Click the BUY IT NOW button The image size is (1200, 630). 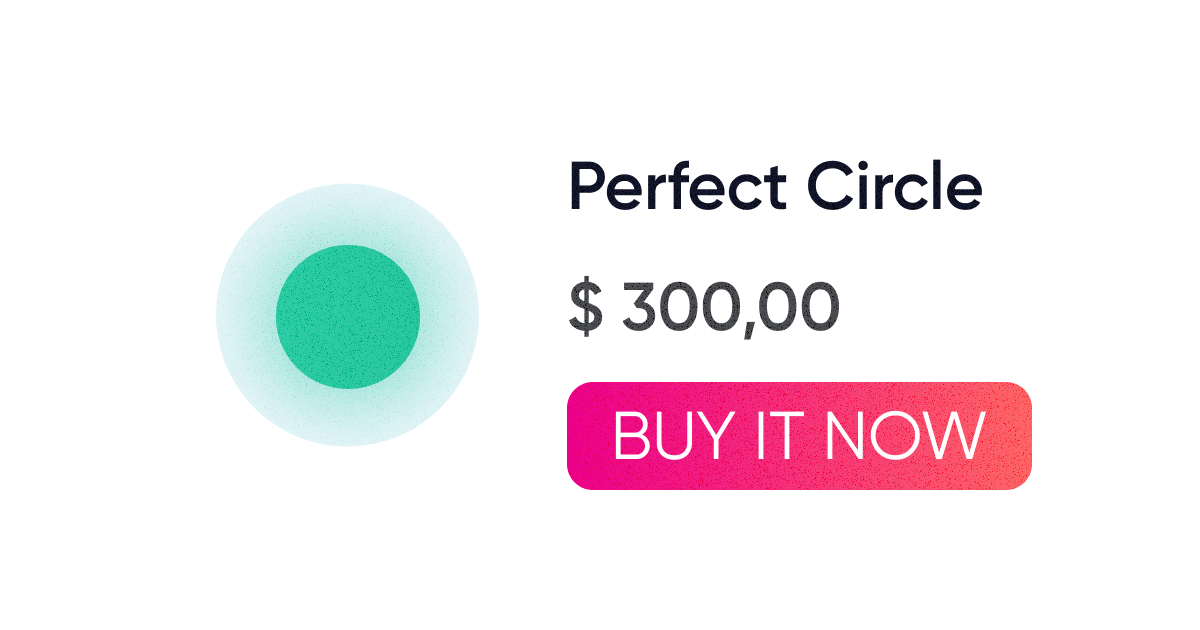click(798, 436)
